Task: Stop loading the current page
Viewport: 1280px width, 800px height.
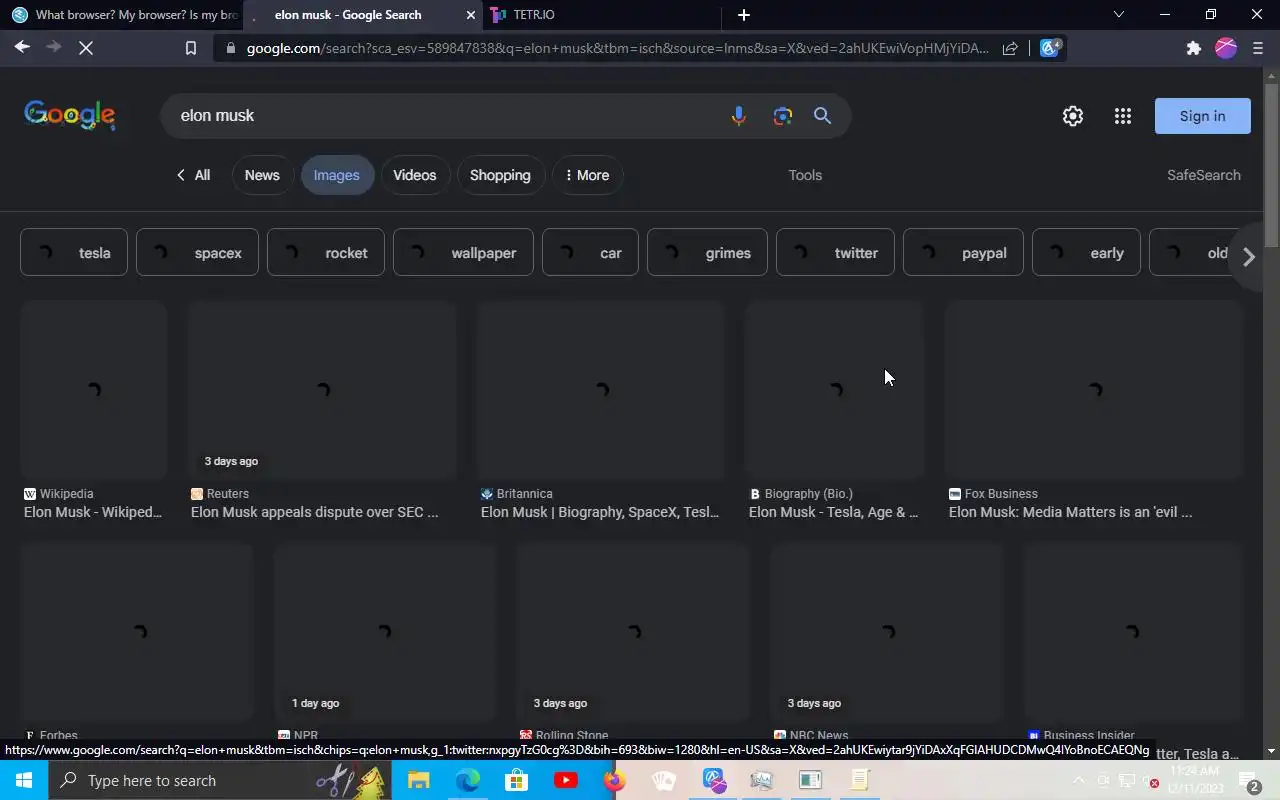Action: click(86, 47)
